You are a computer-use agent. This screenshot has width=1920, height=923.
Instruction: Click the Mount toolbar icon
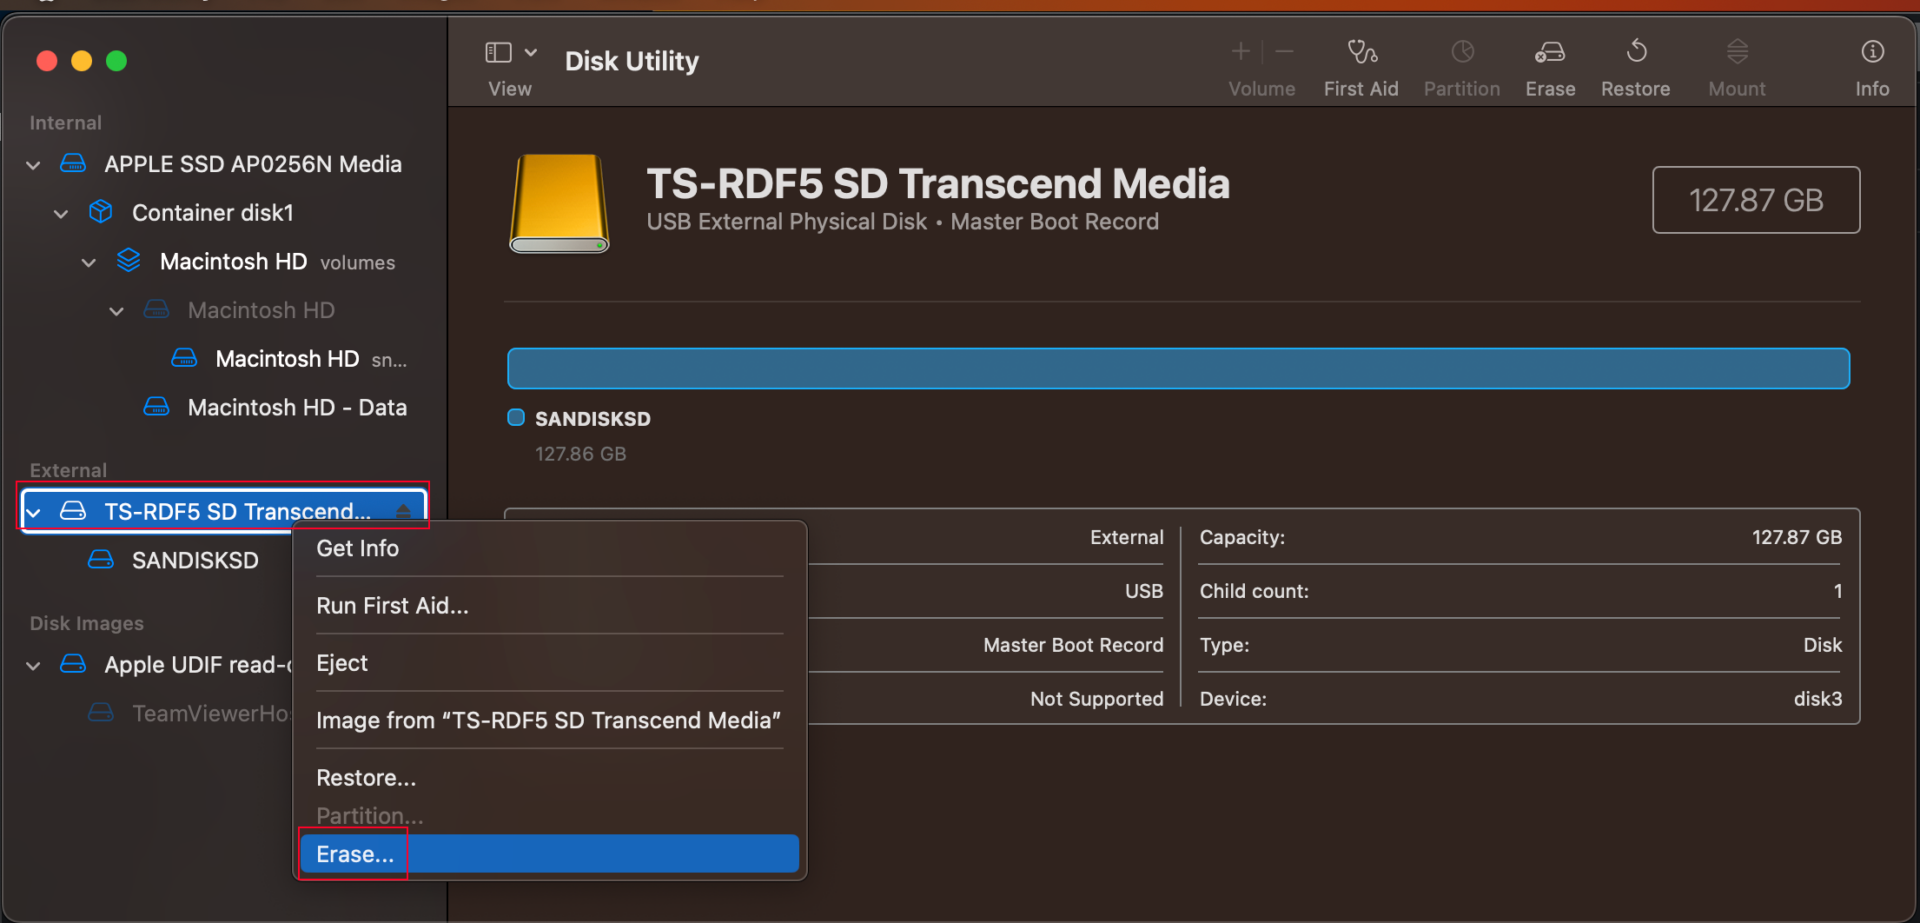[1737, 51]
